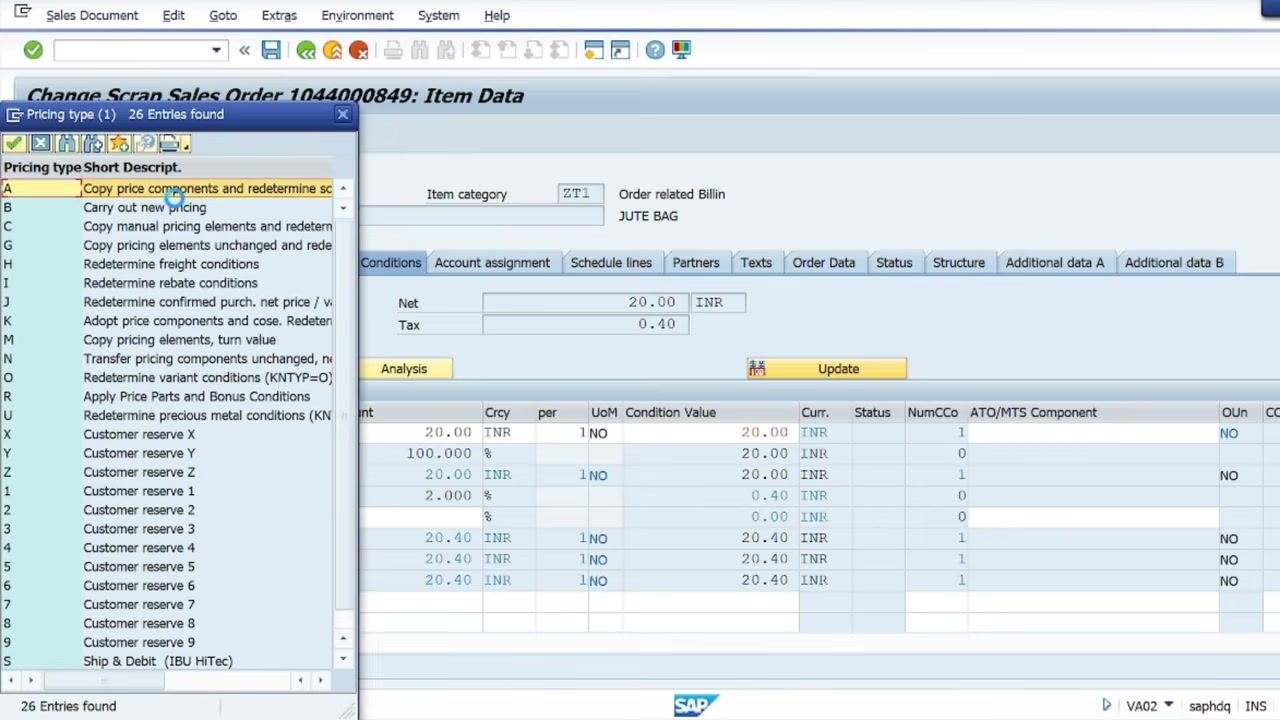Select Redetermine rebate conditions entry
The image size is (1280, 720).
point(167,284)
